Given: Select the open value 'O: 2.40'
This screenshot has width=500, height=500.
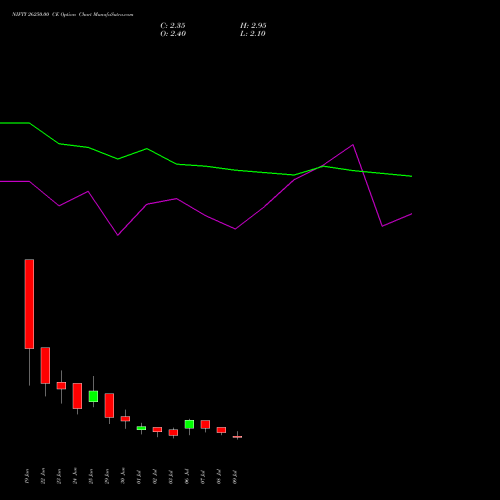Looking at the screenshot, I should pos(173,34).
